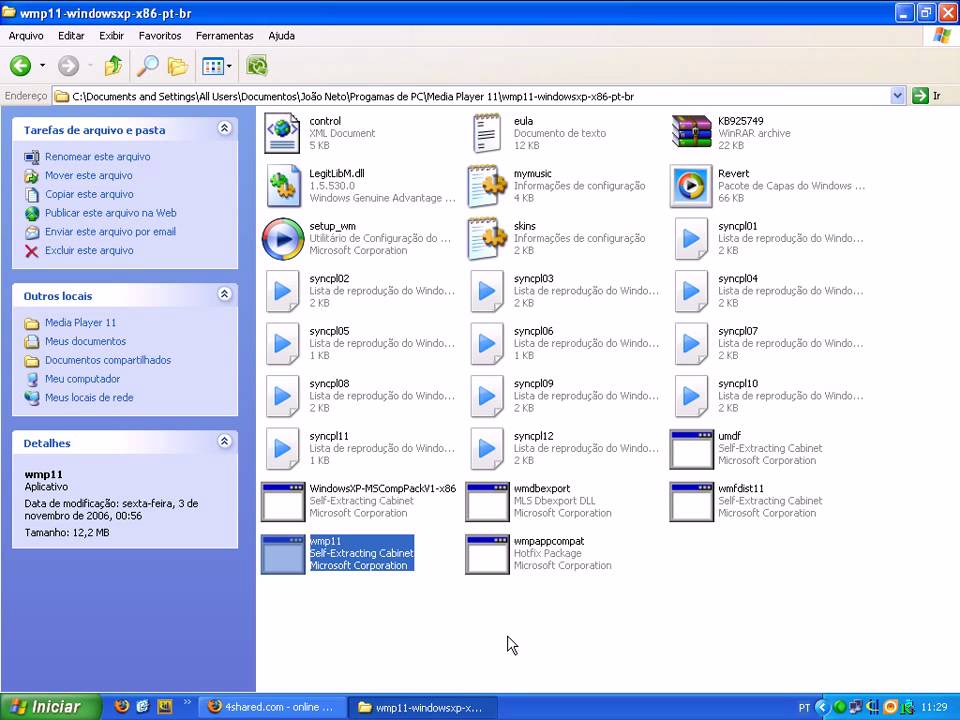The image size is (960, 720).
Task: Open Meus documentos link
Action: click(x=85, y=342)
